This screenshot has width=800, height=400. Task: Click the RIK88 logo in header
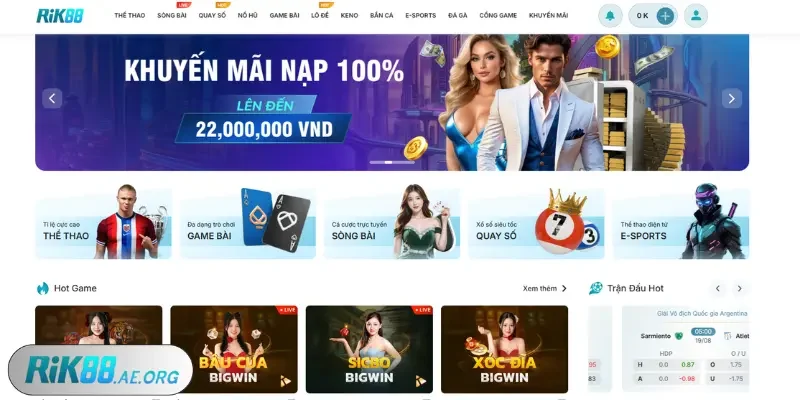[60, 15]
